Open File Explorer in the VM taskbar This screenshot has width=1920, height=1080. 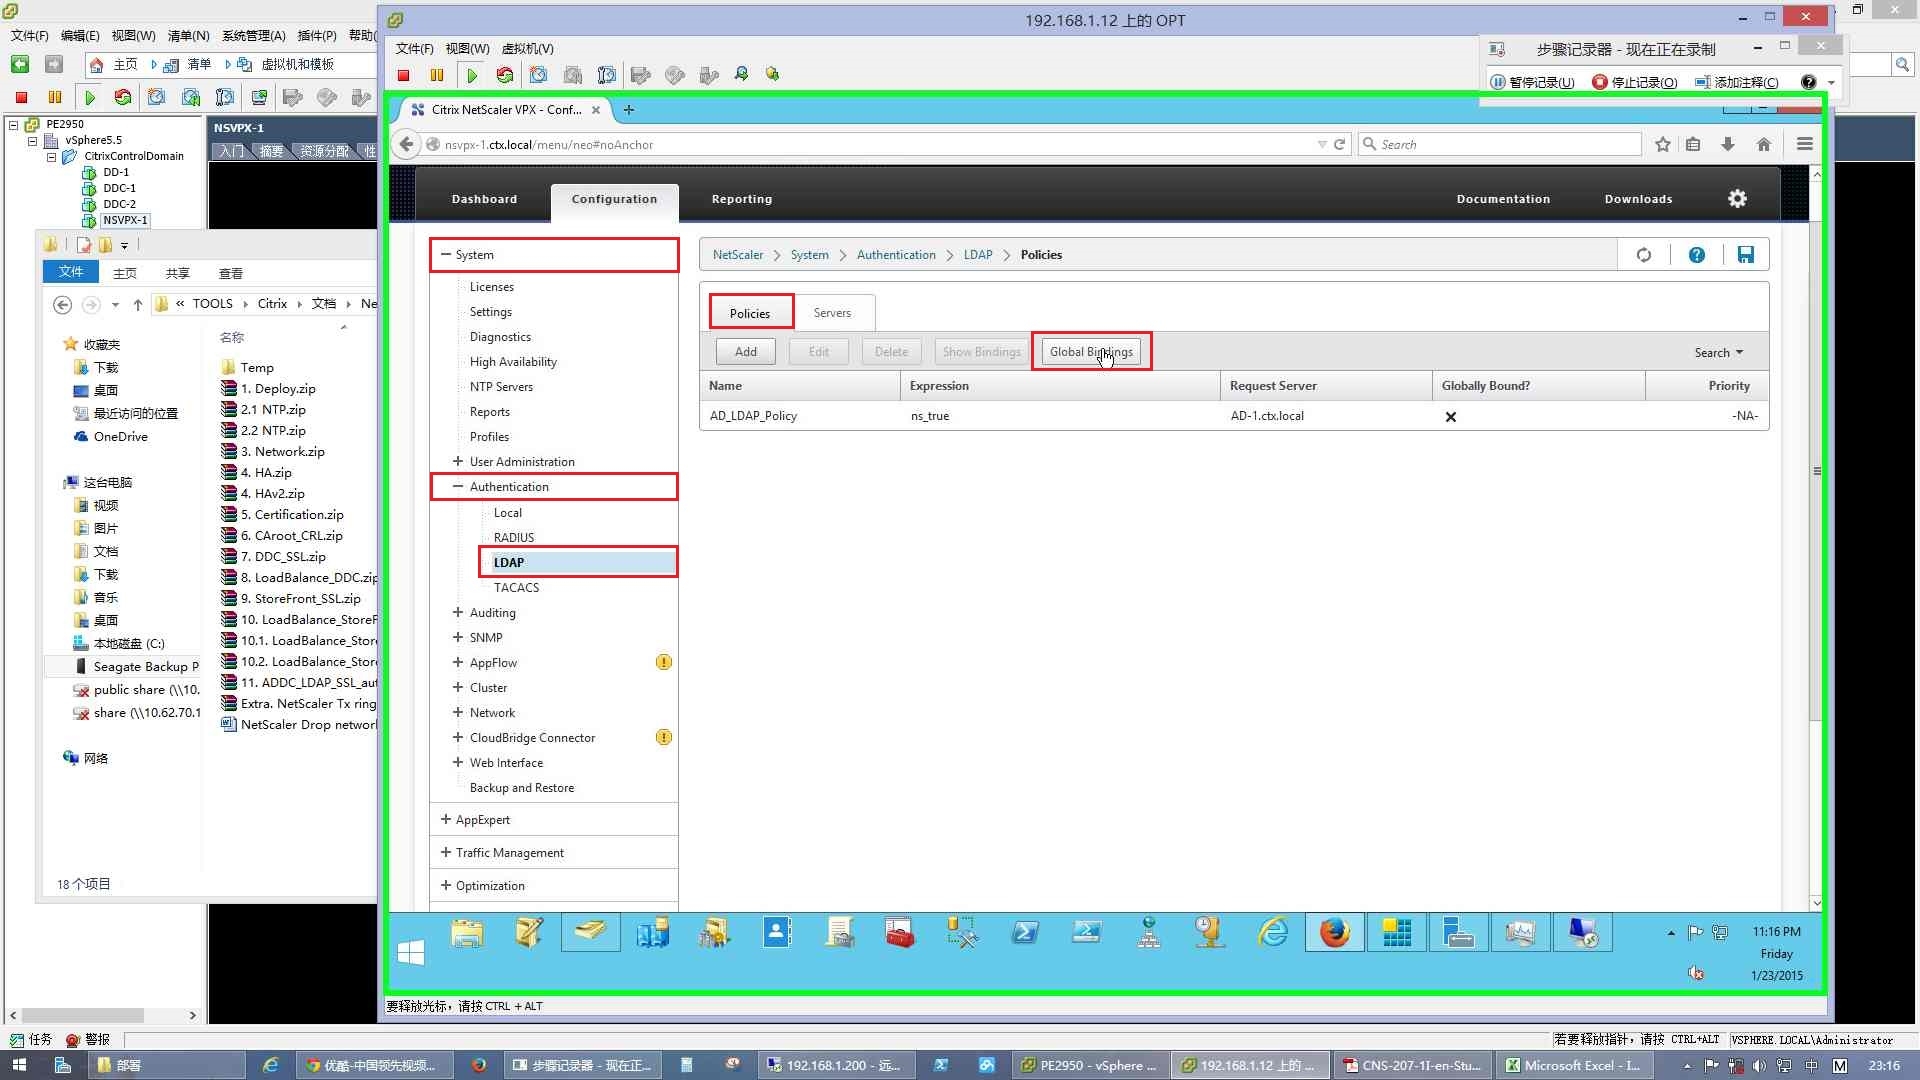coord(467,933)
